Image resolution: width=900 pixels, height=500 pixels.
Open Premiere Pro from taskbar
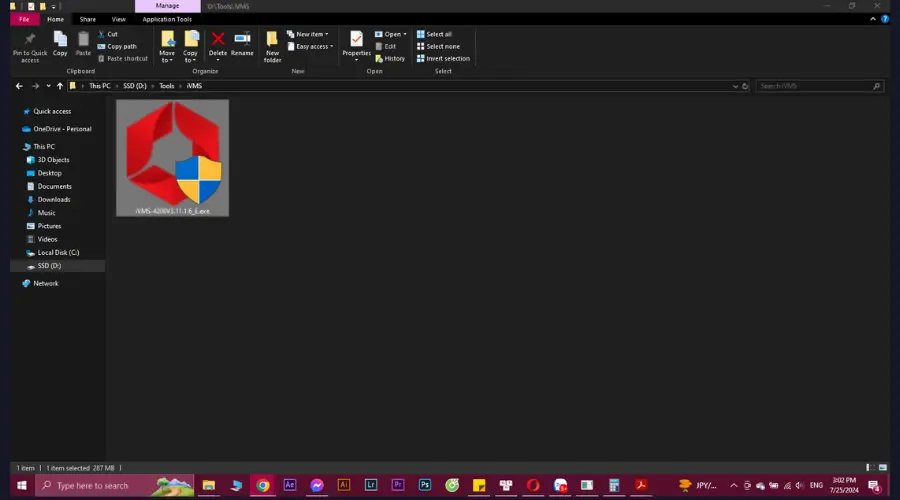pos(398,486)
